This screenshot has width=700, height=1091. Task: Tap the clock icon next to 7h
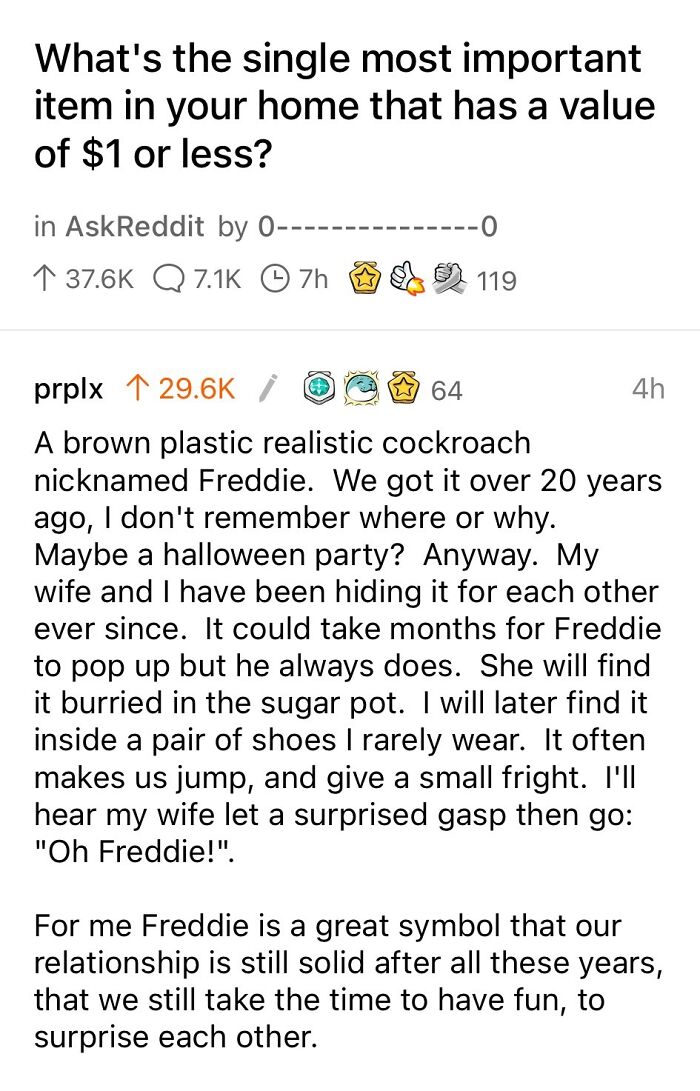pos(275,279)
